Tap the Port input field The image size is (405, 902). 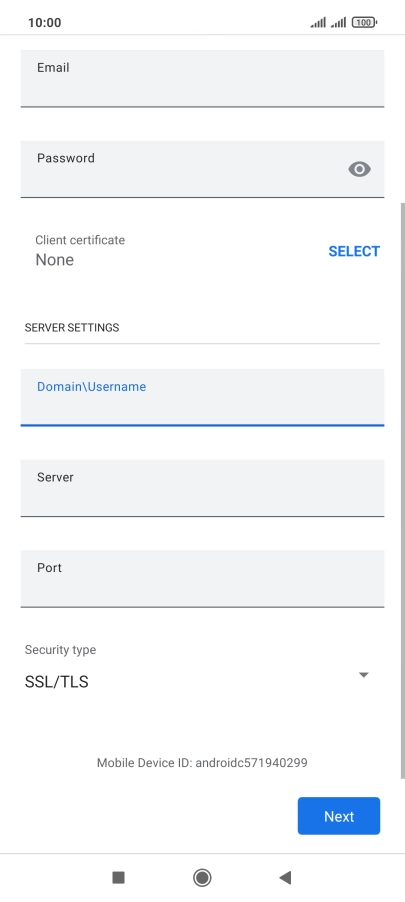click(202, 579)
